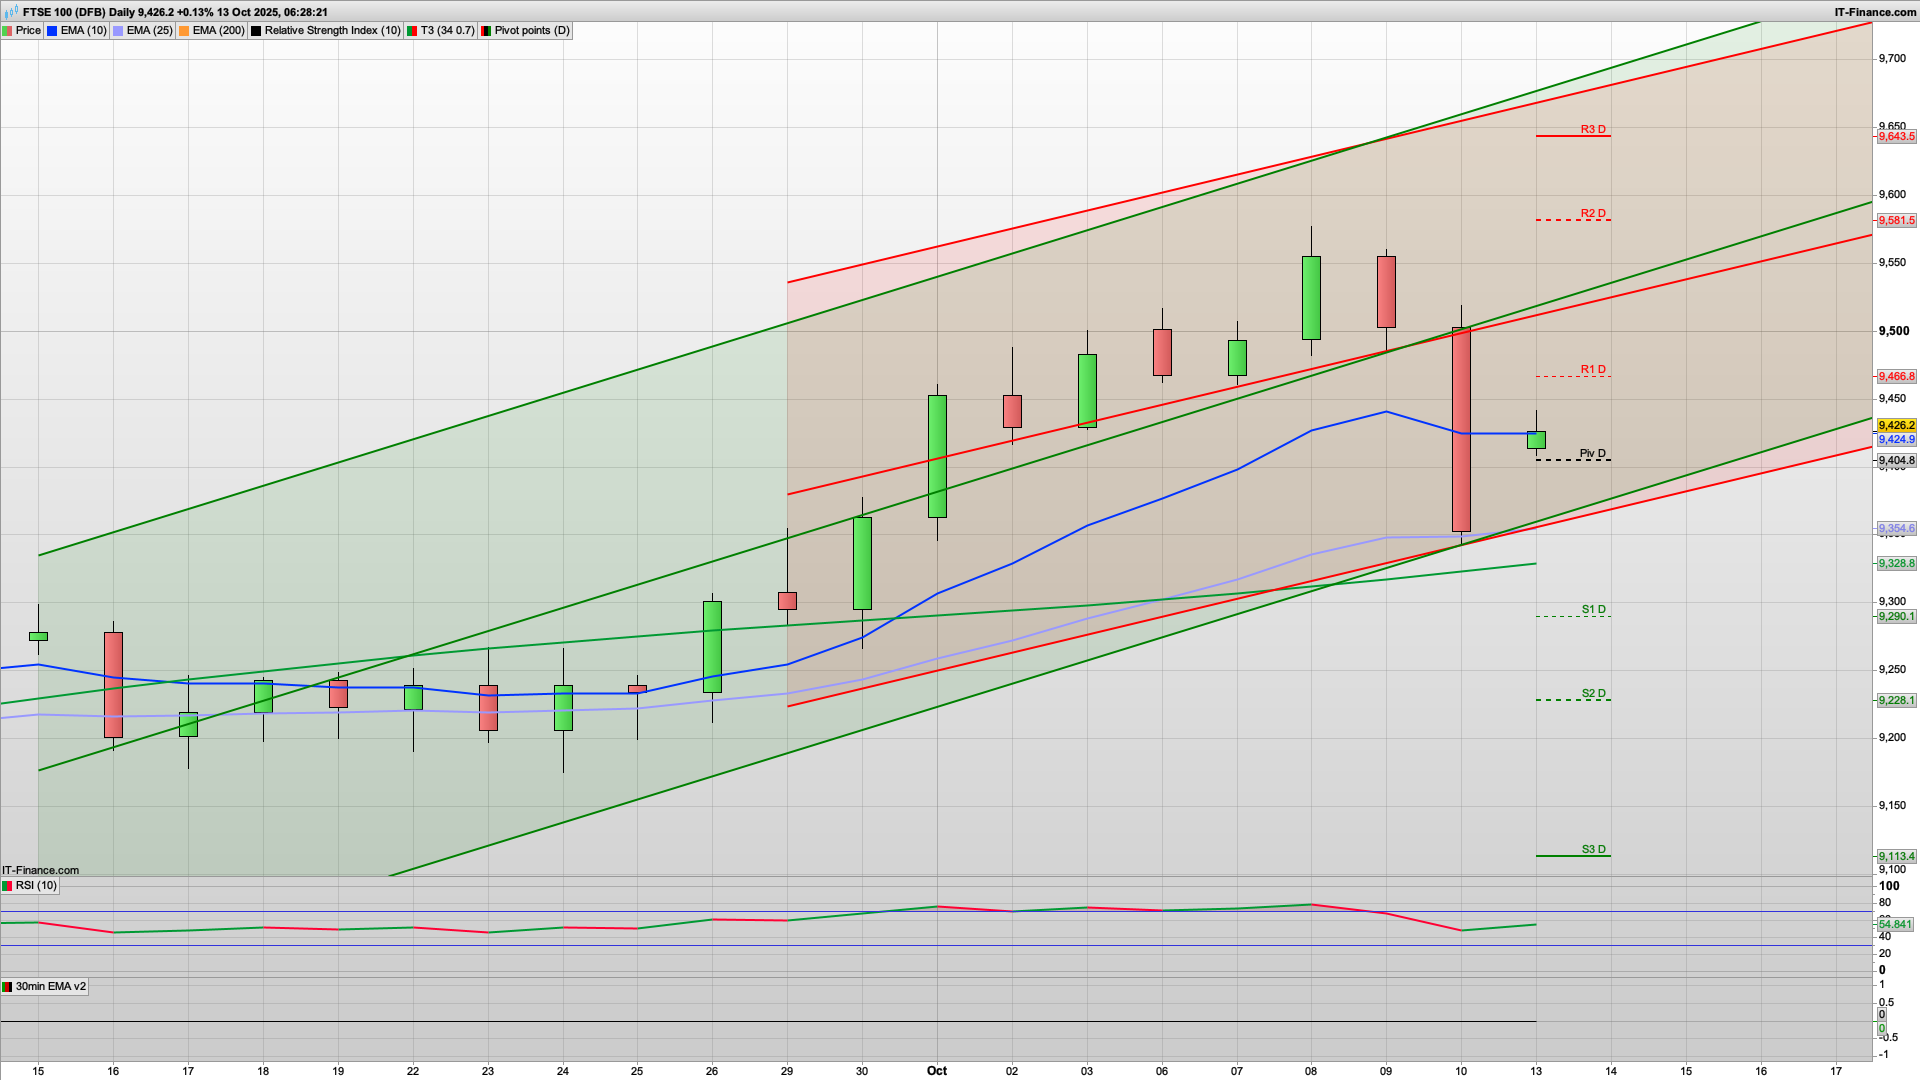Click the R1 D resistance label

click(x=1593, y=370)
